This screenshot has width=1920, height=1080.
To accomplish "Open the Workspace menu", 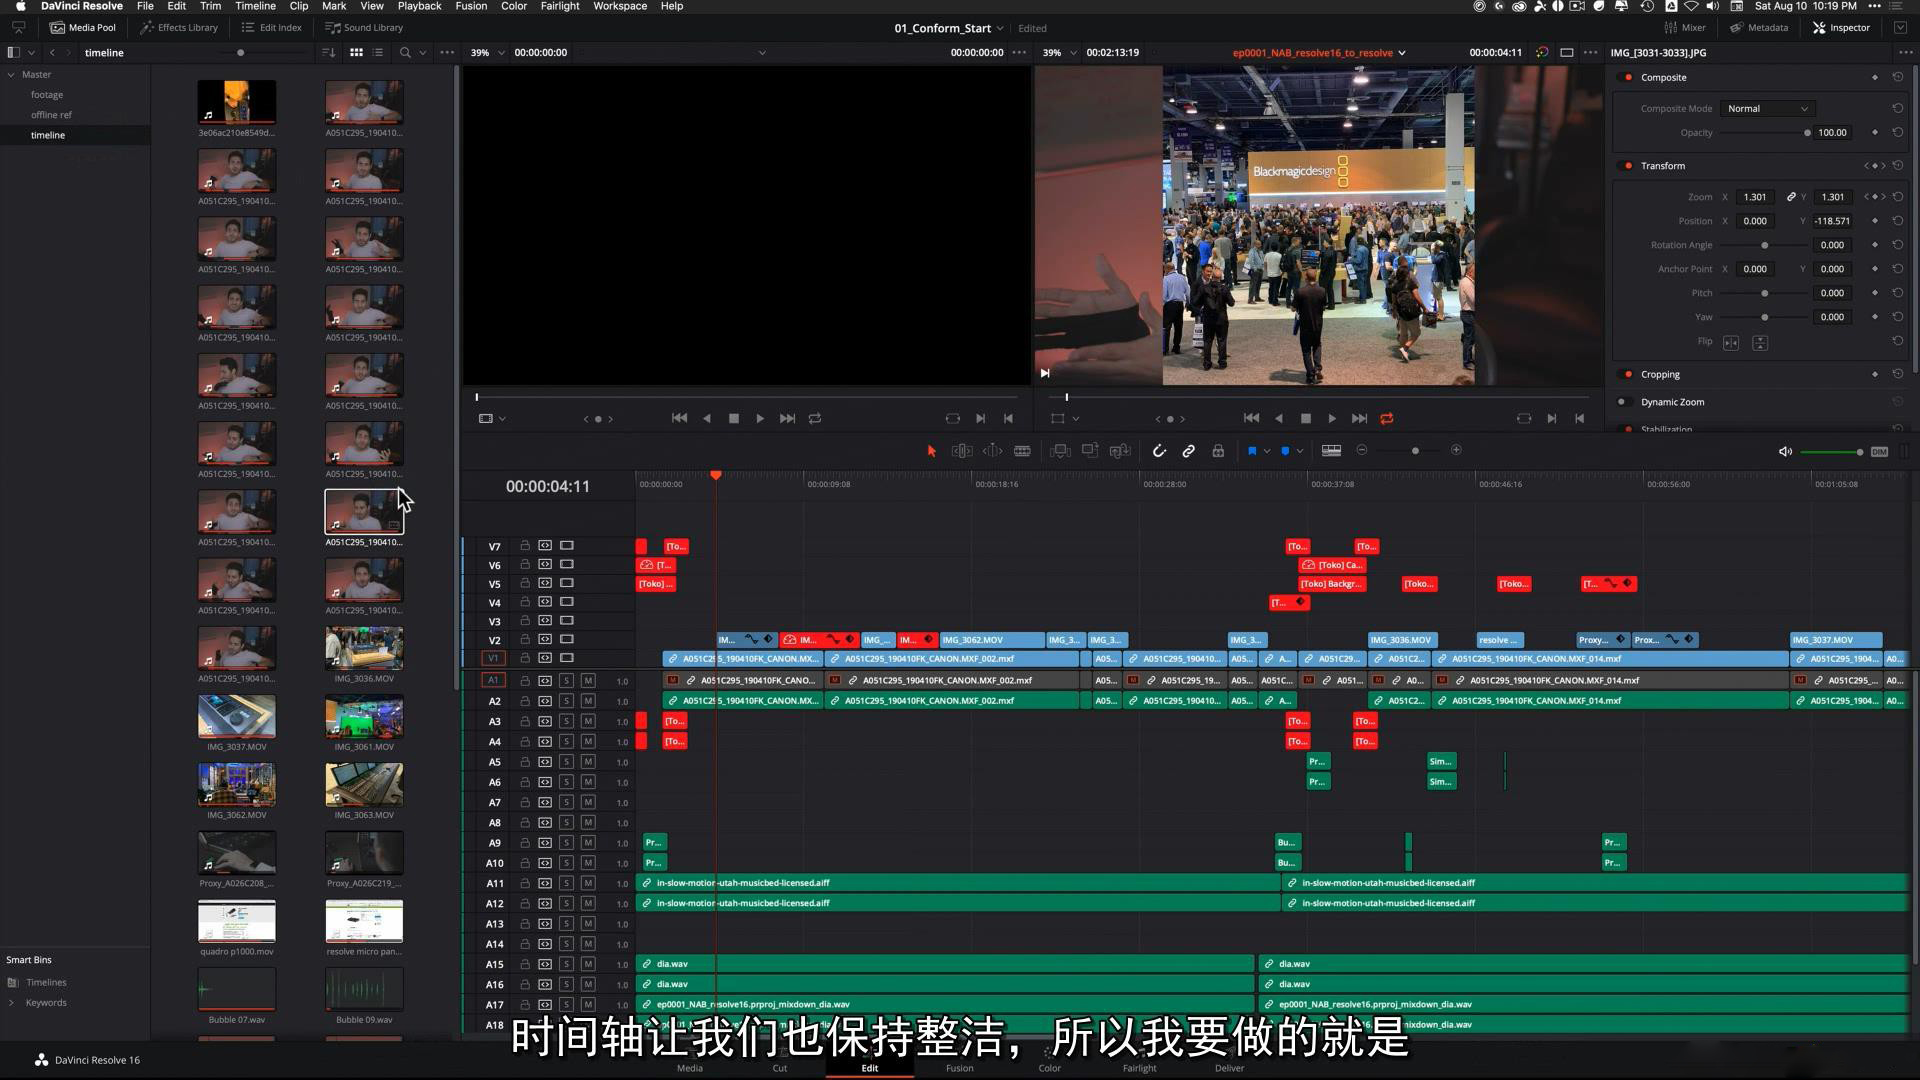I will [x=620, y=6].
